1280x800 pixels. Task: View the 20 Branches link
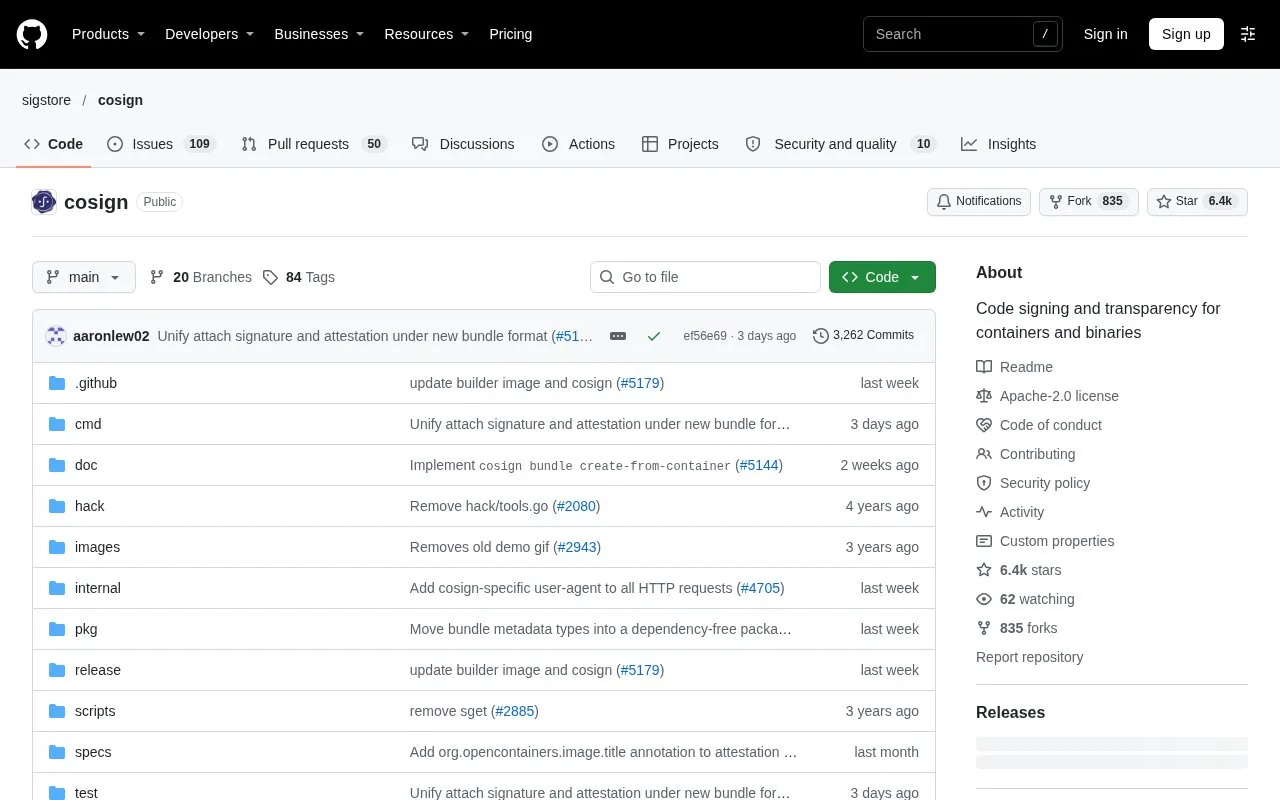click(x=201, y=277)
